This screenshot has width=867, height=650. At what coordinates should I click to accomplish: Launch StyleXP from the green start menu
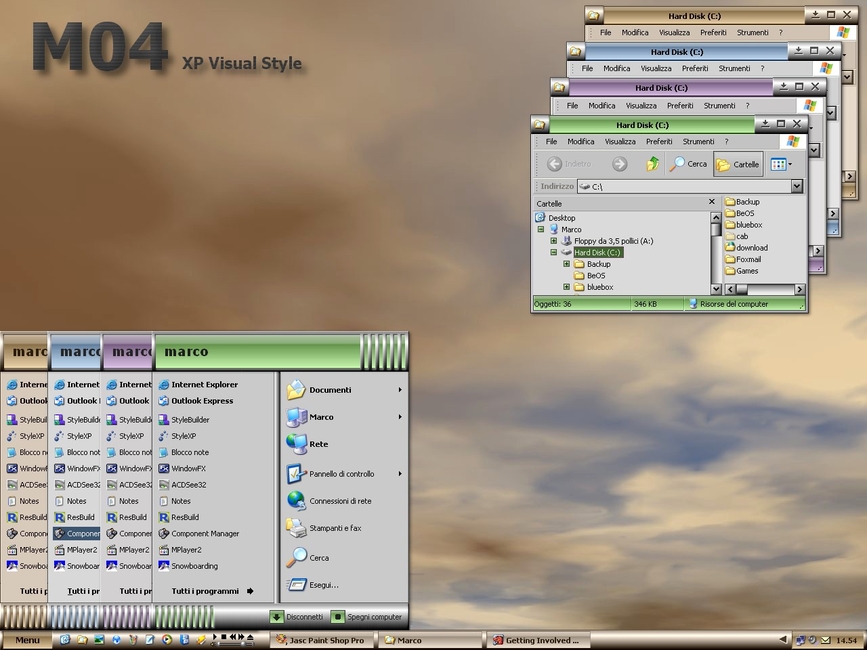(177, 436)
